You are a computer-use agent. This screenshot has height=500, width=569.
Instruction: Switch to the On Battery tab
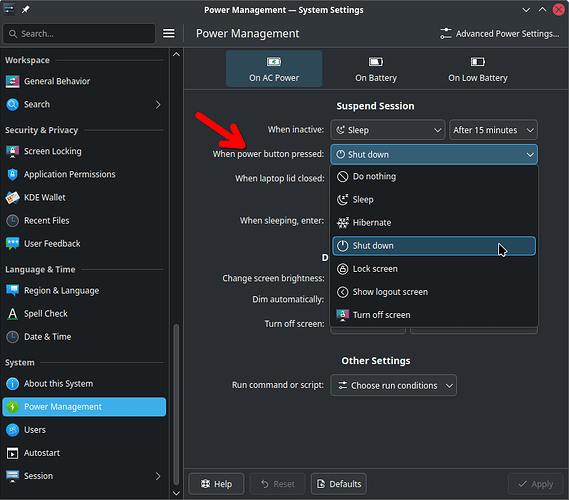click(x=376, y=69)
